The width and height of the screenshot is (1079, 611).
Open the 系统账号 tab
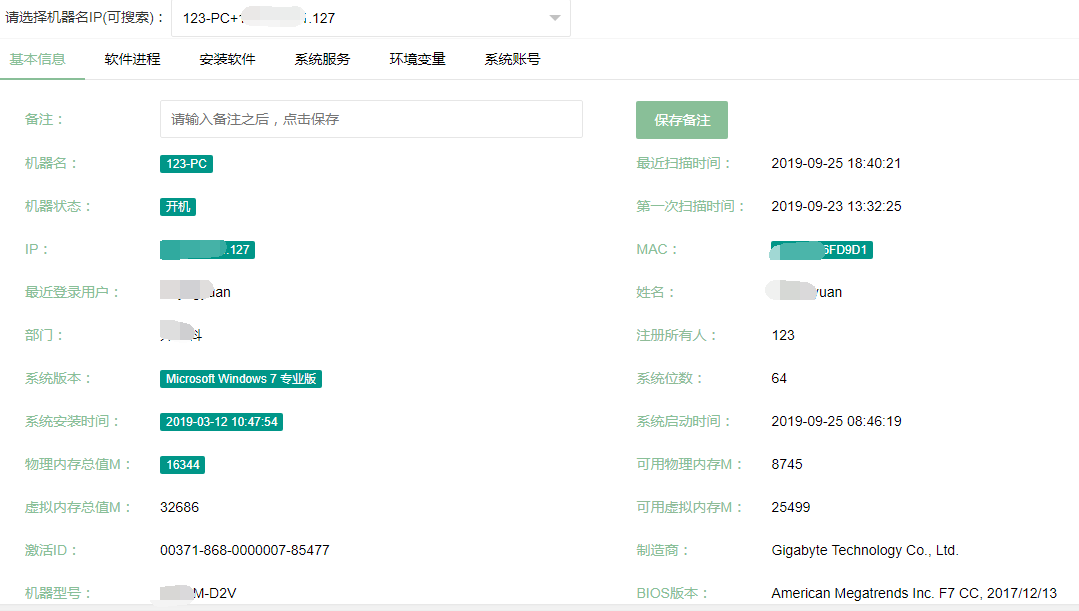(x=512, y=59)
